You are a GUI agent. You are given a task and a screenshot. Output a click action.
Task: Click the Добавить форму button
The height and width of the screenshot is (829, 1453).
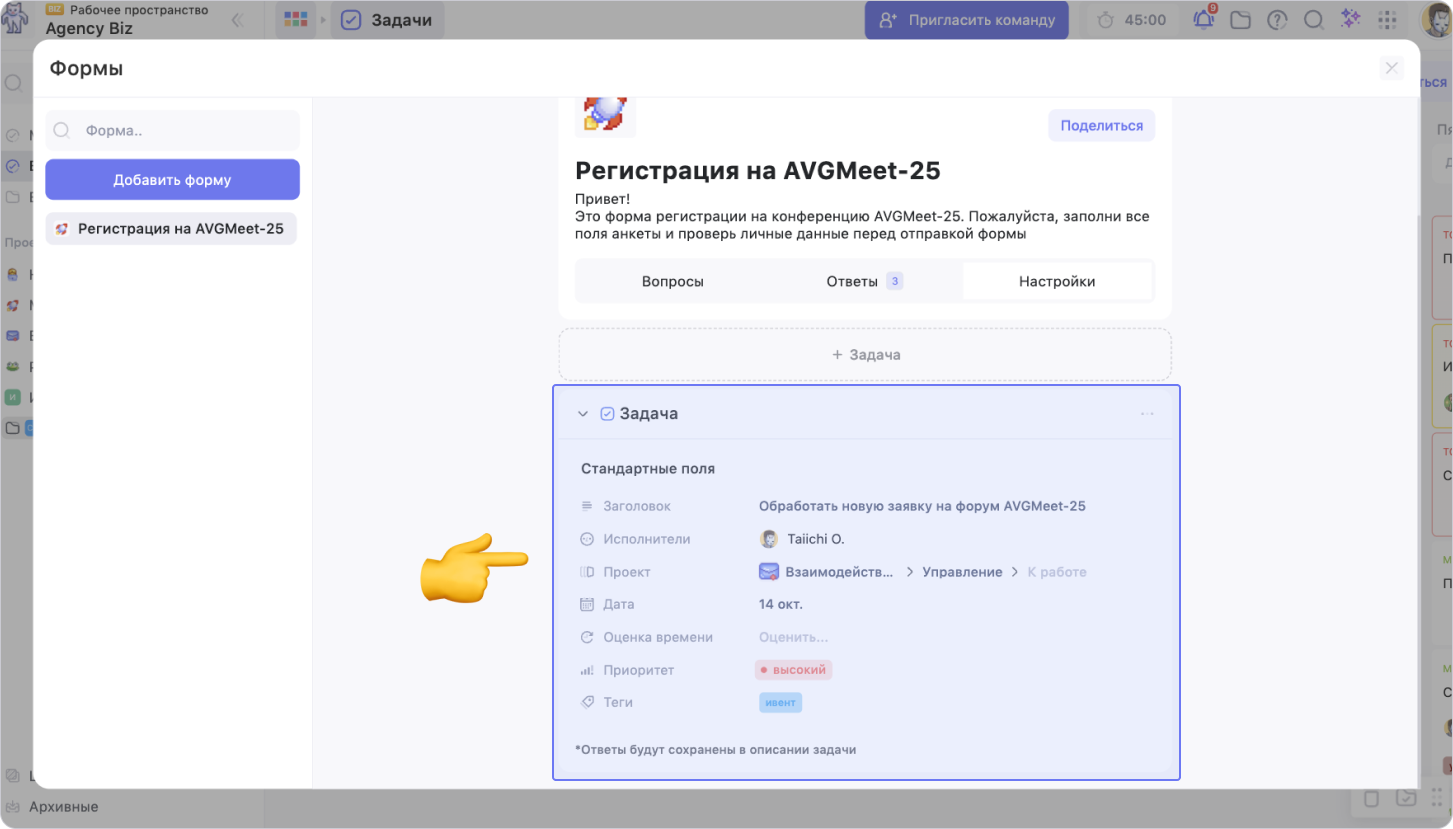[x=172, y=180]
